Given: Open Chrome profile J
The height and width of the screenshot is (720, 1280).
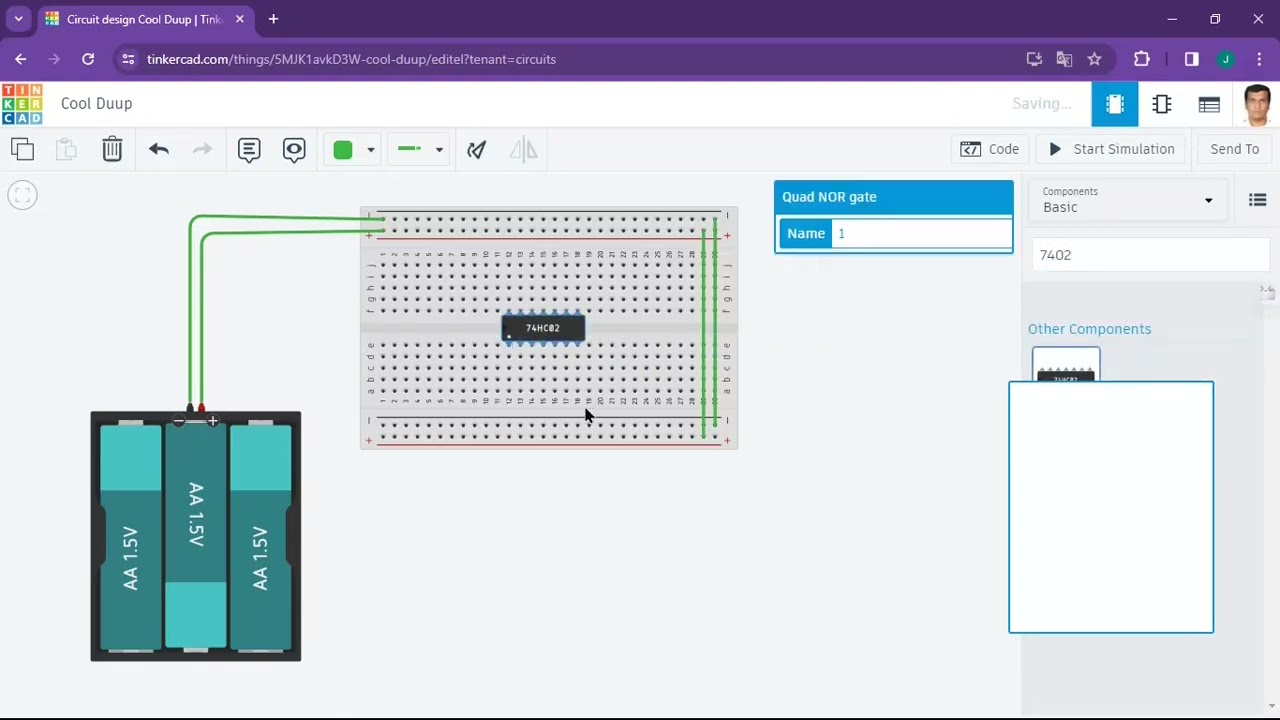Looking at the screenshot, I should [1226, 59].
